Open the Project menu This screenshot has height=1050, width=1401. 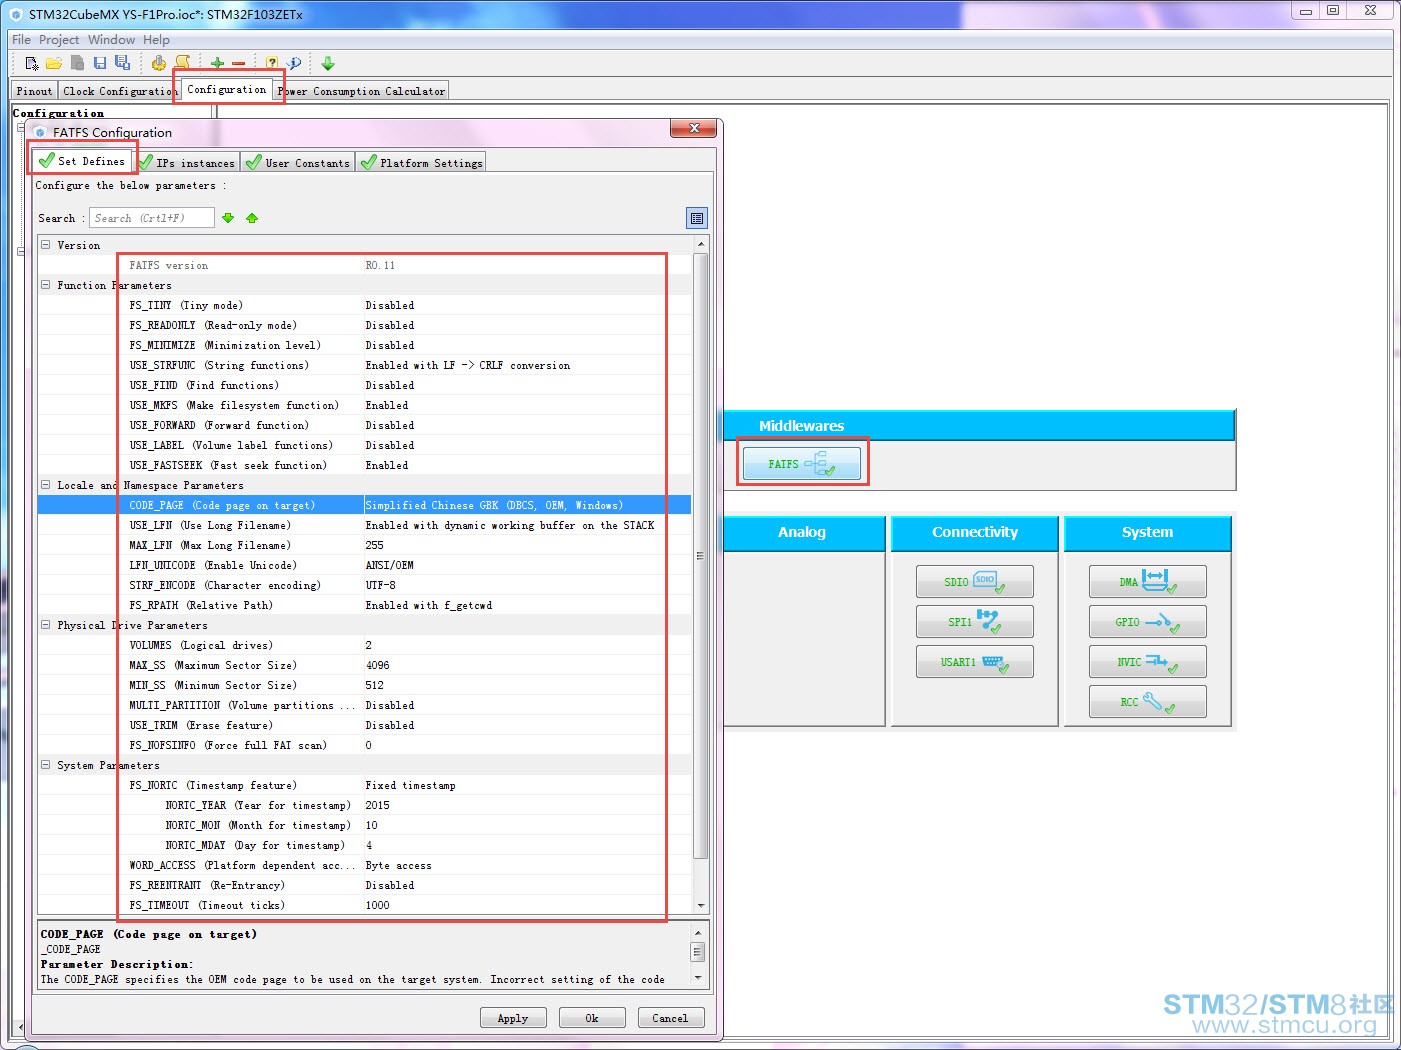[59, 40]
